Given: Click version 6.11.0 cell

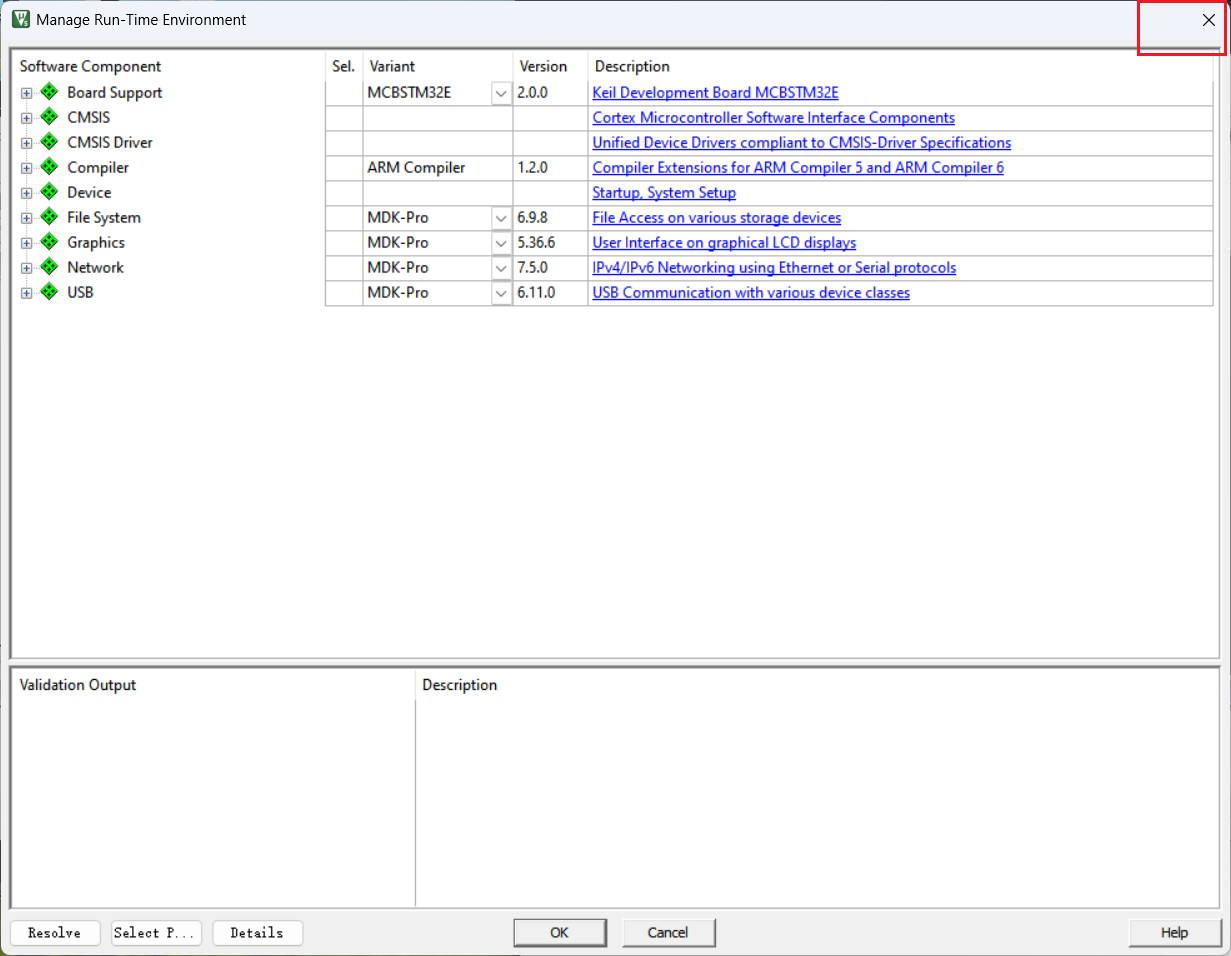Looking at the screenshot, I should (x=551, y=293).
